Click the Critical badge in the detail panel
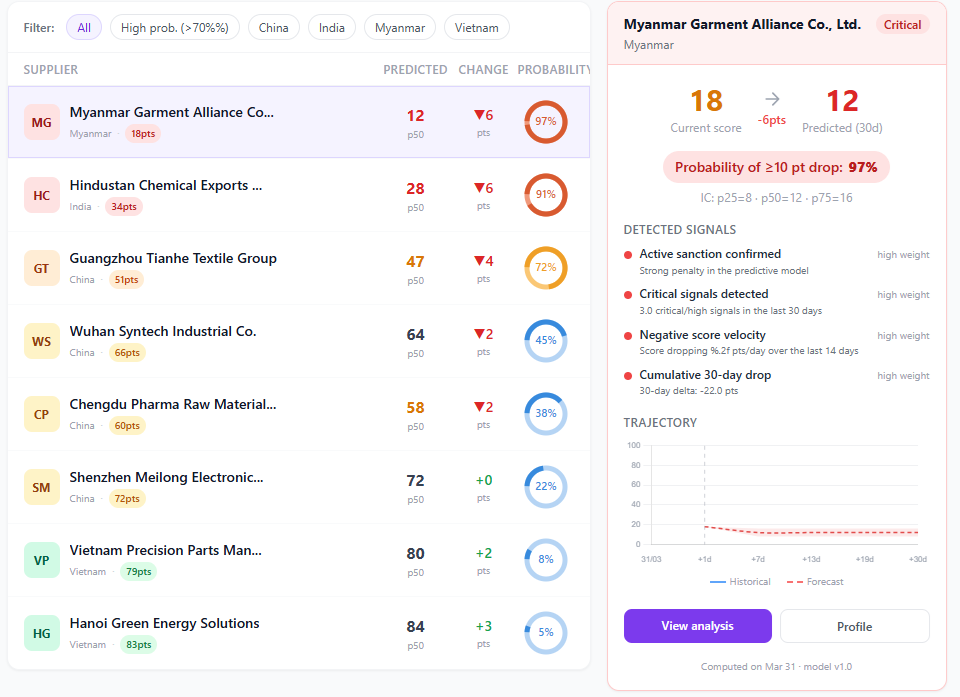The height and width of the screenshot is (697, 960). pyautogui.click(x=902, y=24)
